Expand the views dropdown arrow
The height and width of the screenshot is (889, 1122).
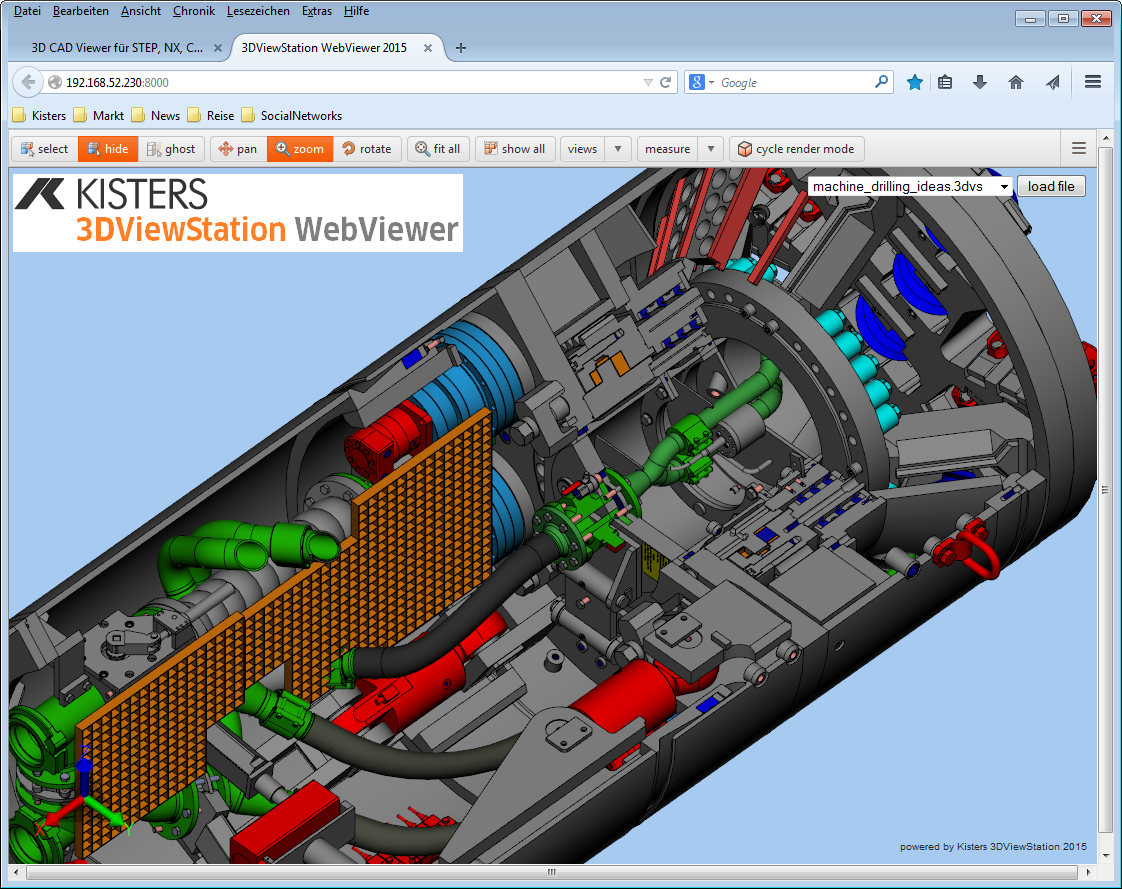[618, 149]
